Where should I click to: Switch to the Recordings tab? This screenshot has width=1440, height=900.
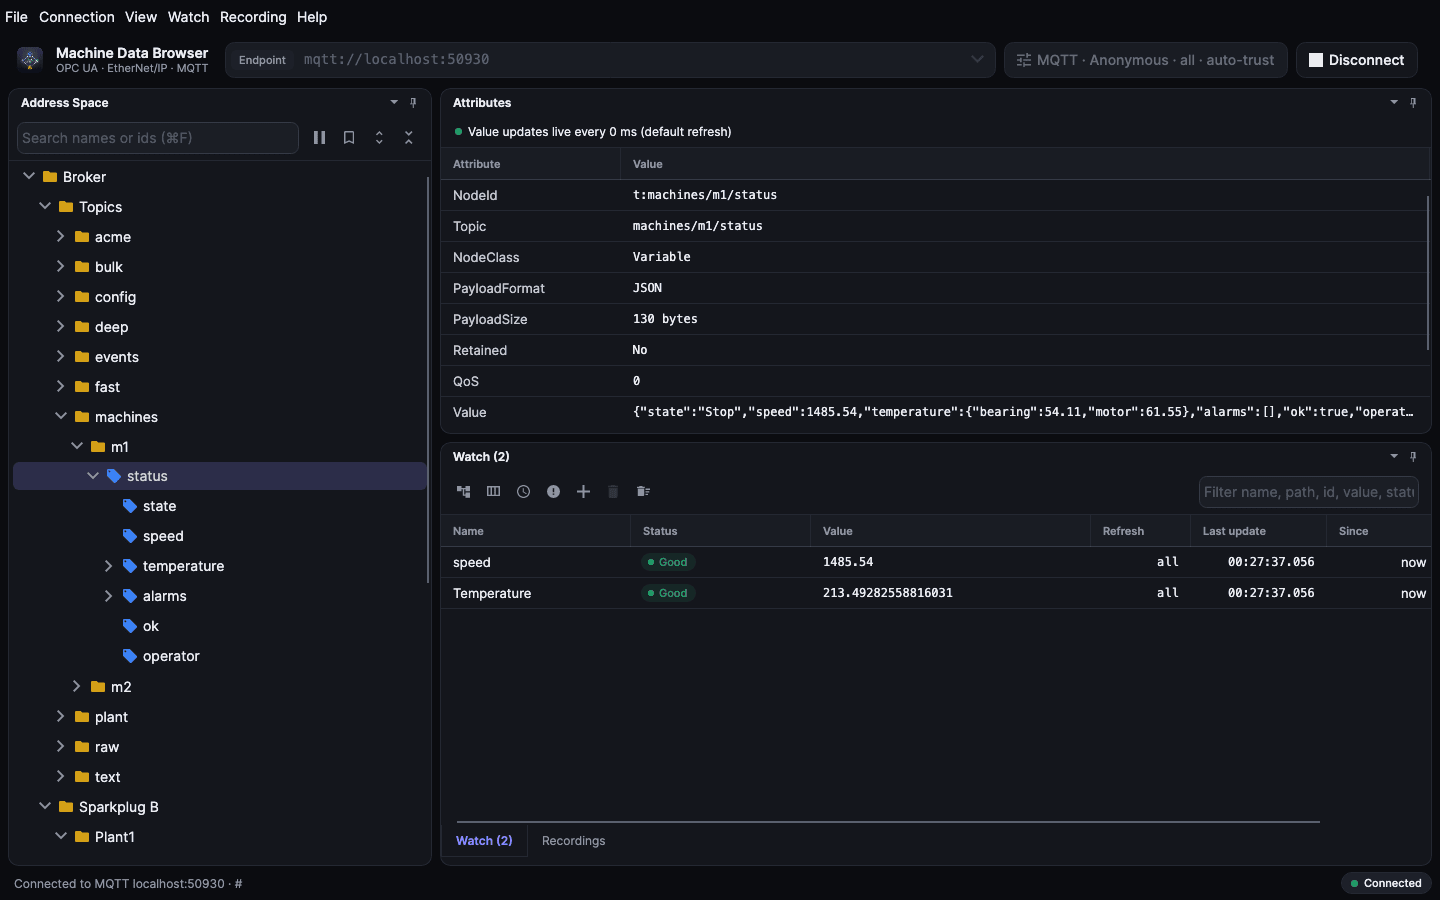tap(573, 841)
